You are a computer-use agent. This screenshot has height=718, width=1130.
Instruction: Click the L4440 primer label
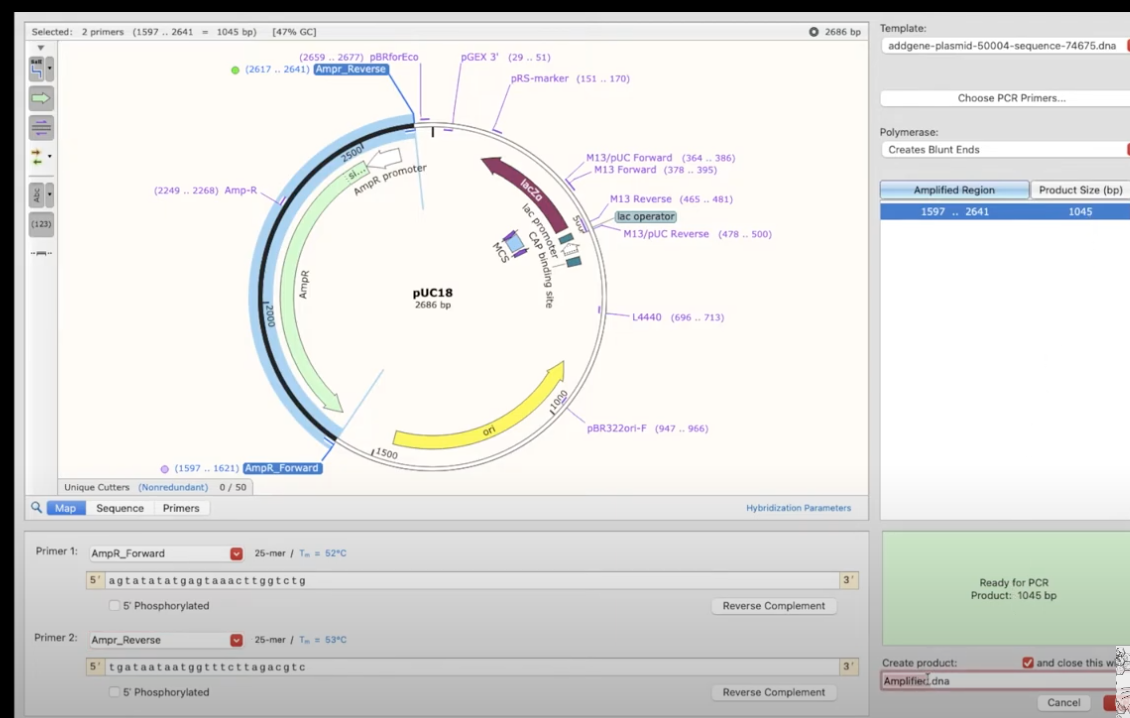(646, 317)
